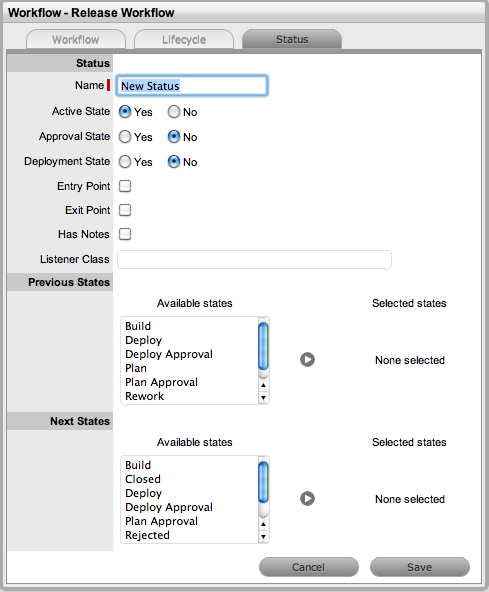489x592 pixels.
Task: Switch to the Lifecycle tab
Action: [x=184, y=39]
